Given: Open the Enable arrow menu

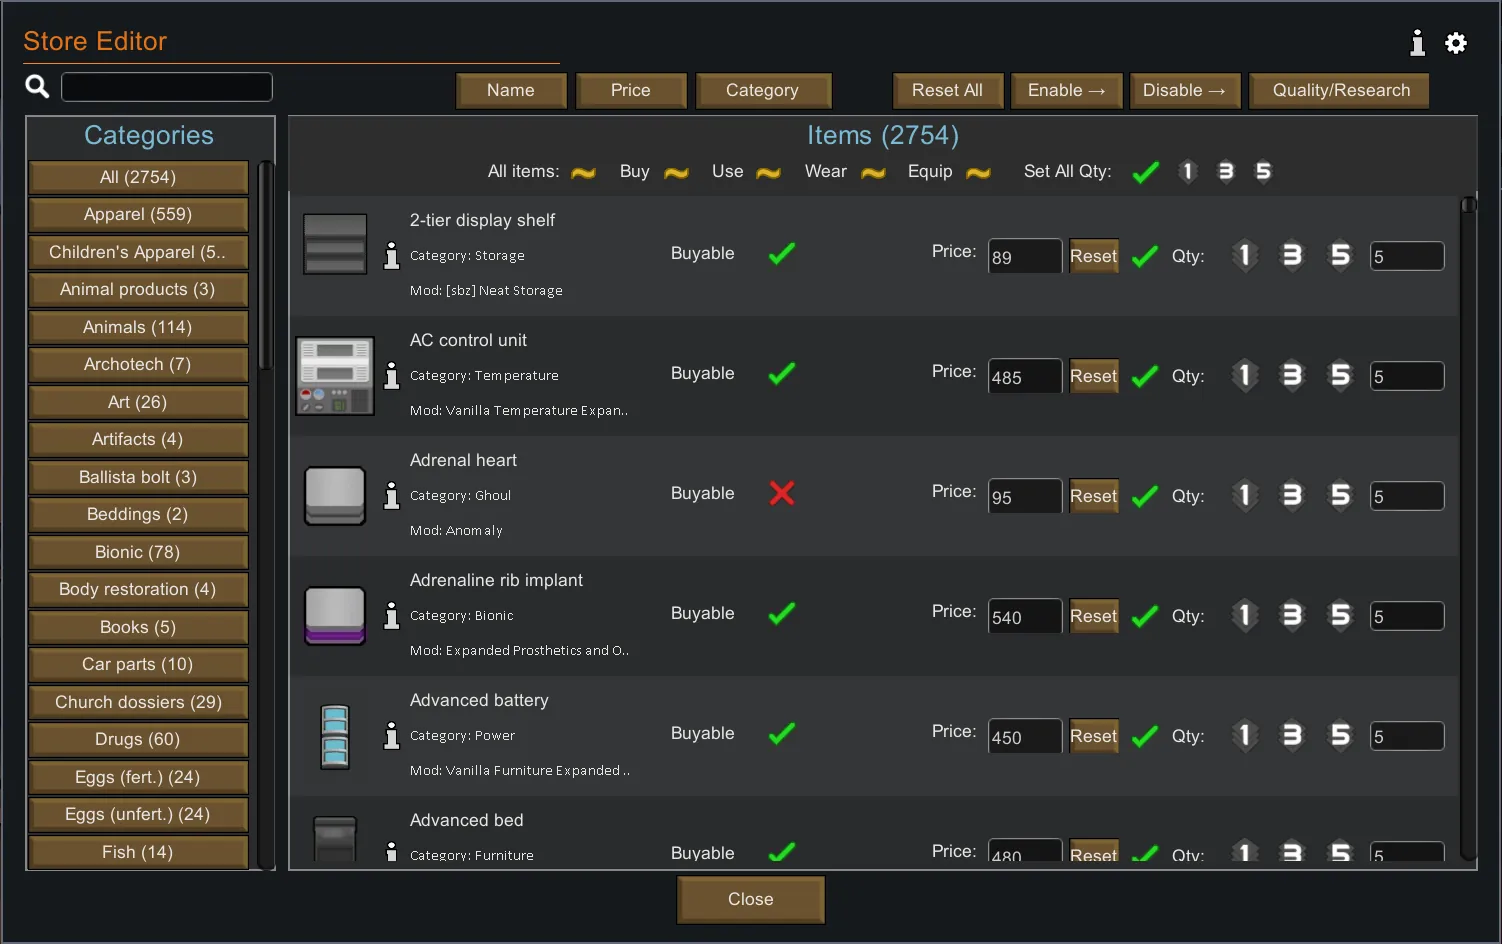Looking at the screenshot, I should coord(1066,90).
